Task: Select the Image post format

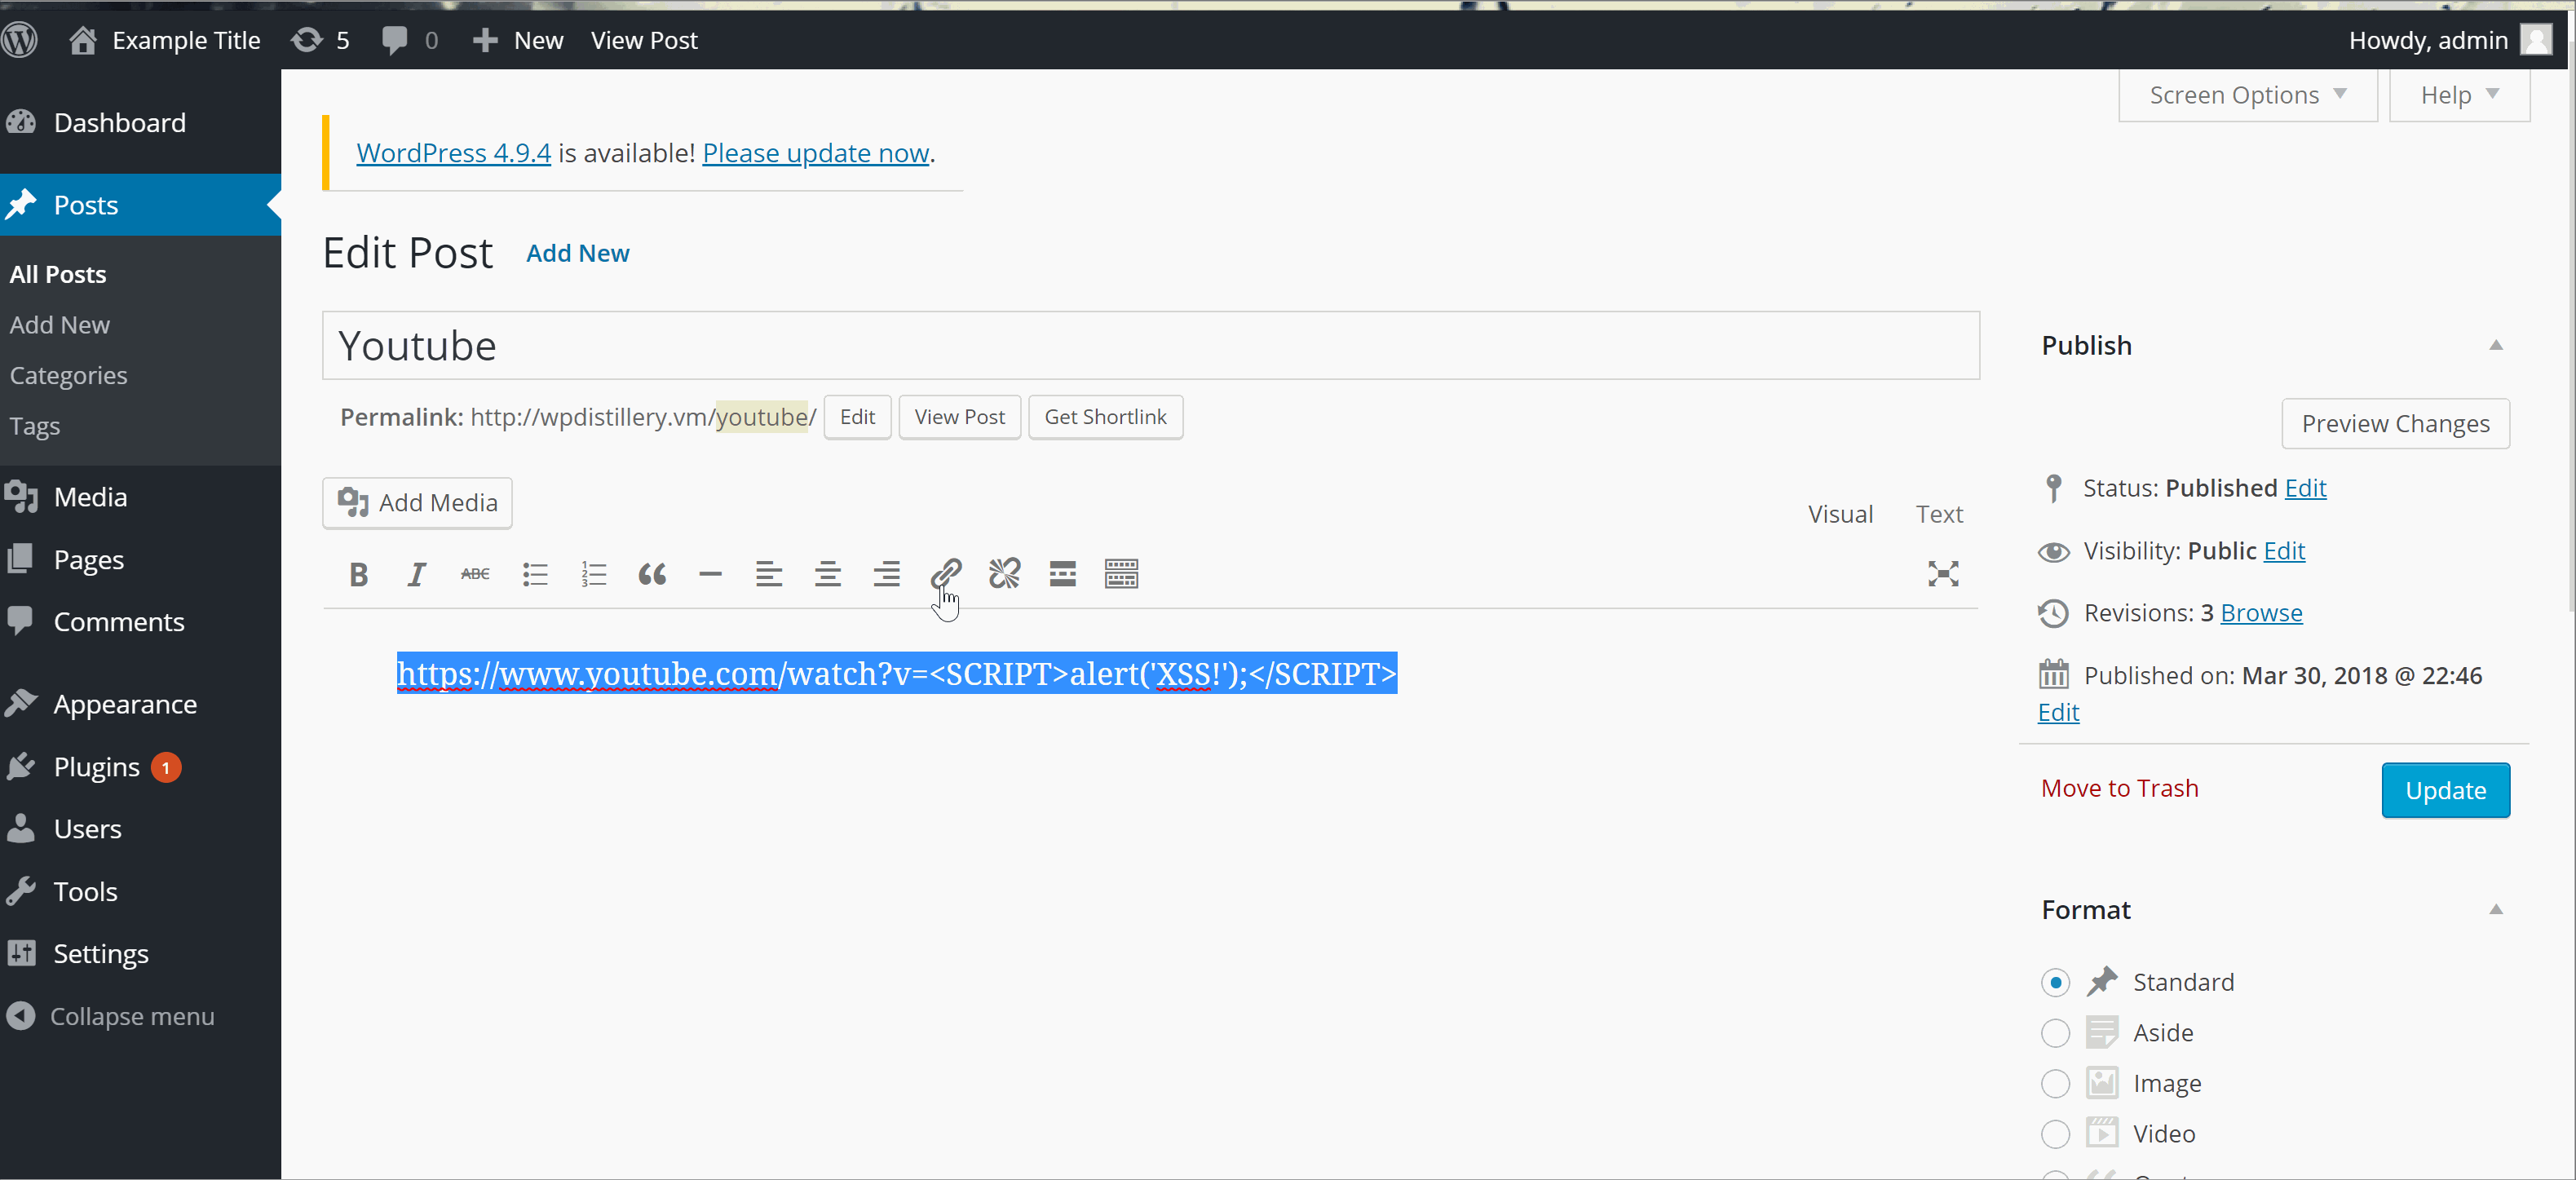Action: 2055,1084
